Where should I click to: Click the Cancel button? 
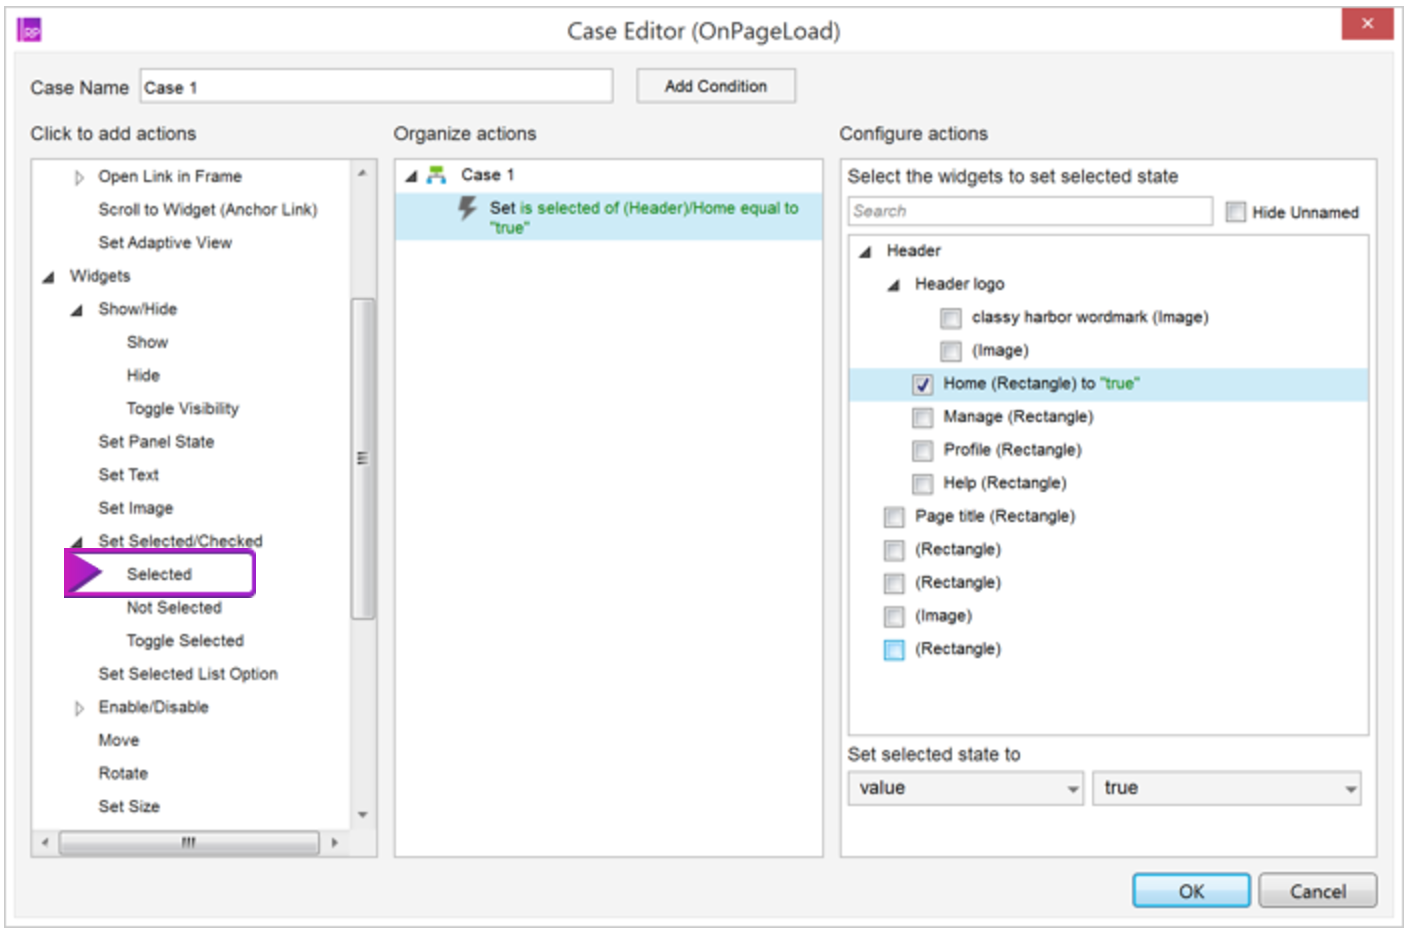[x=1317, y=891]
